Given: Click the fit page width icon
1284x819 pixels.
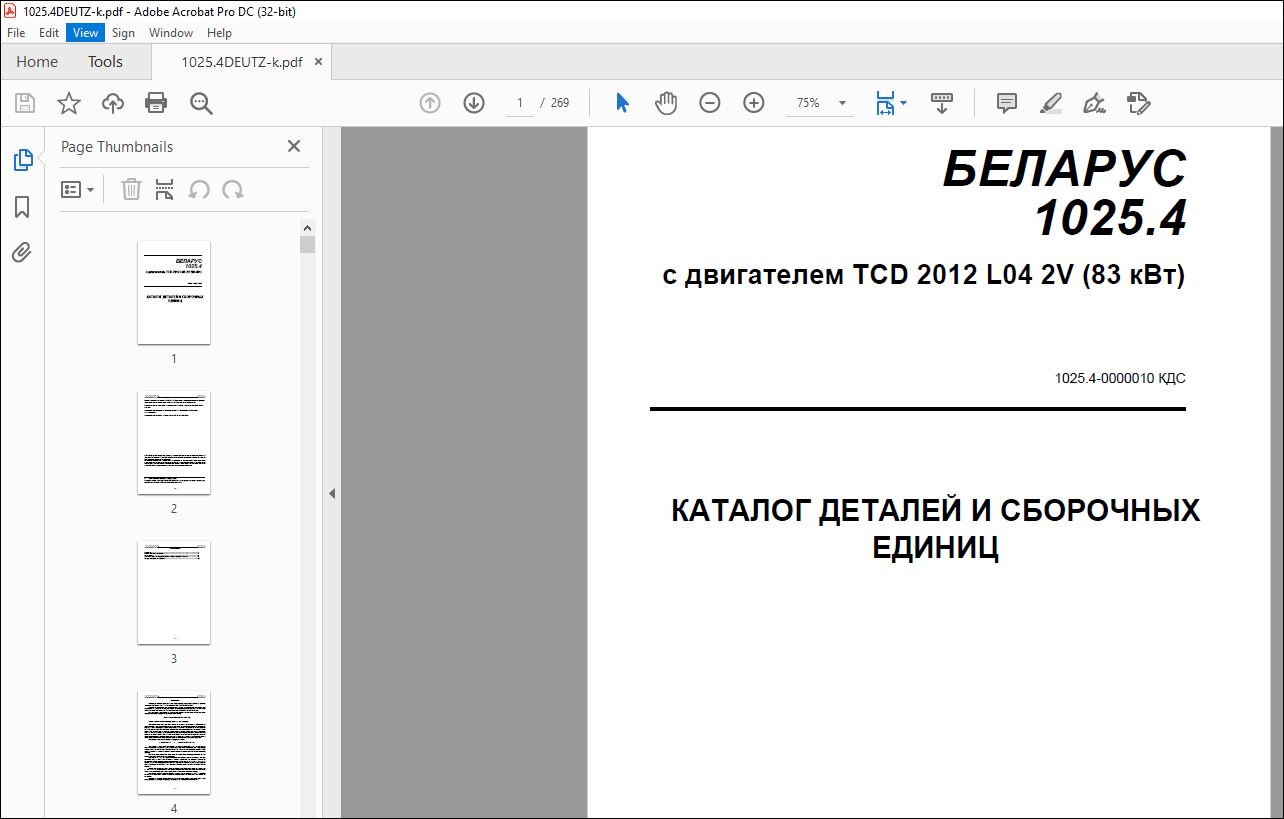Looking at the screenshot, I should (x=885, y=103).
